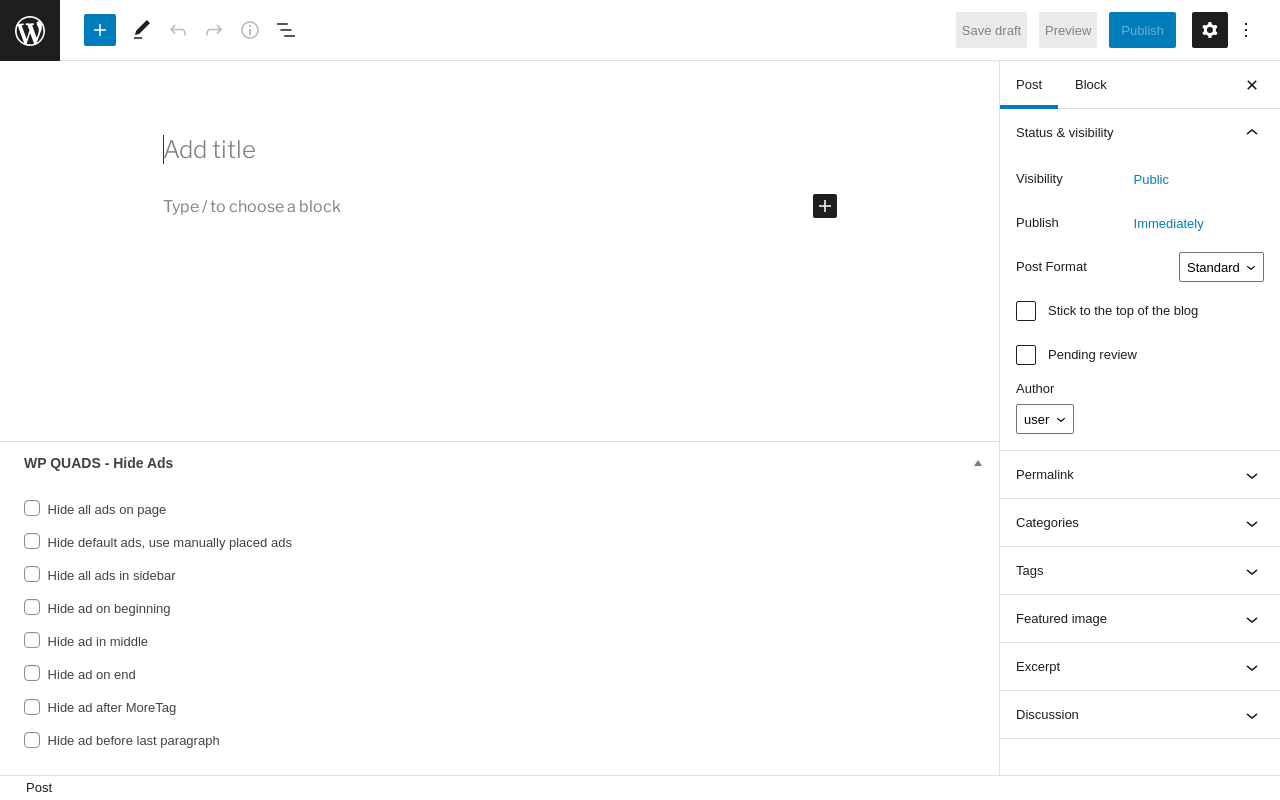Click into the Add title field
The image size is (1280, 800).
[x=500, y=150]
